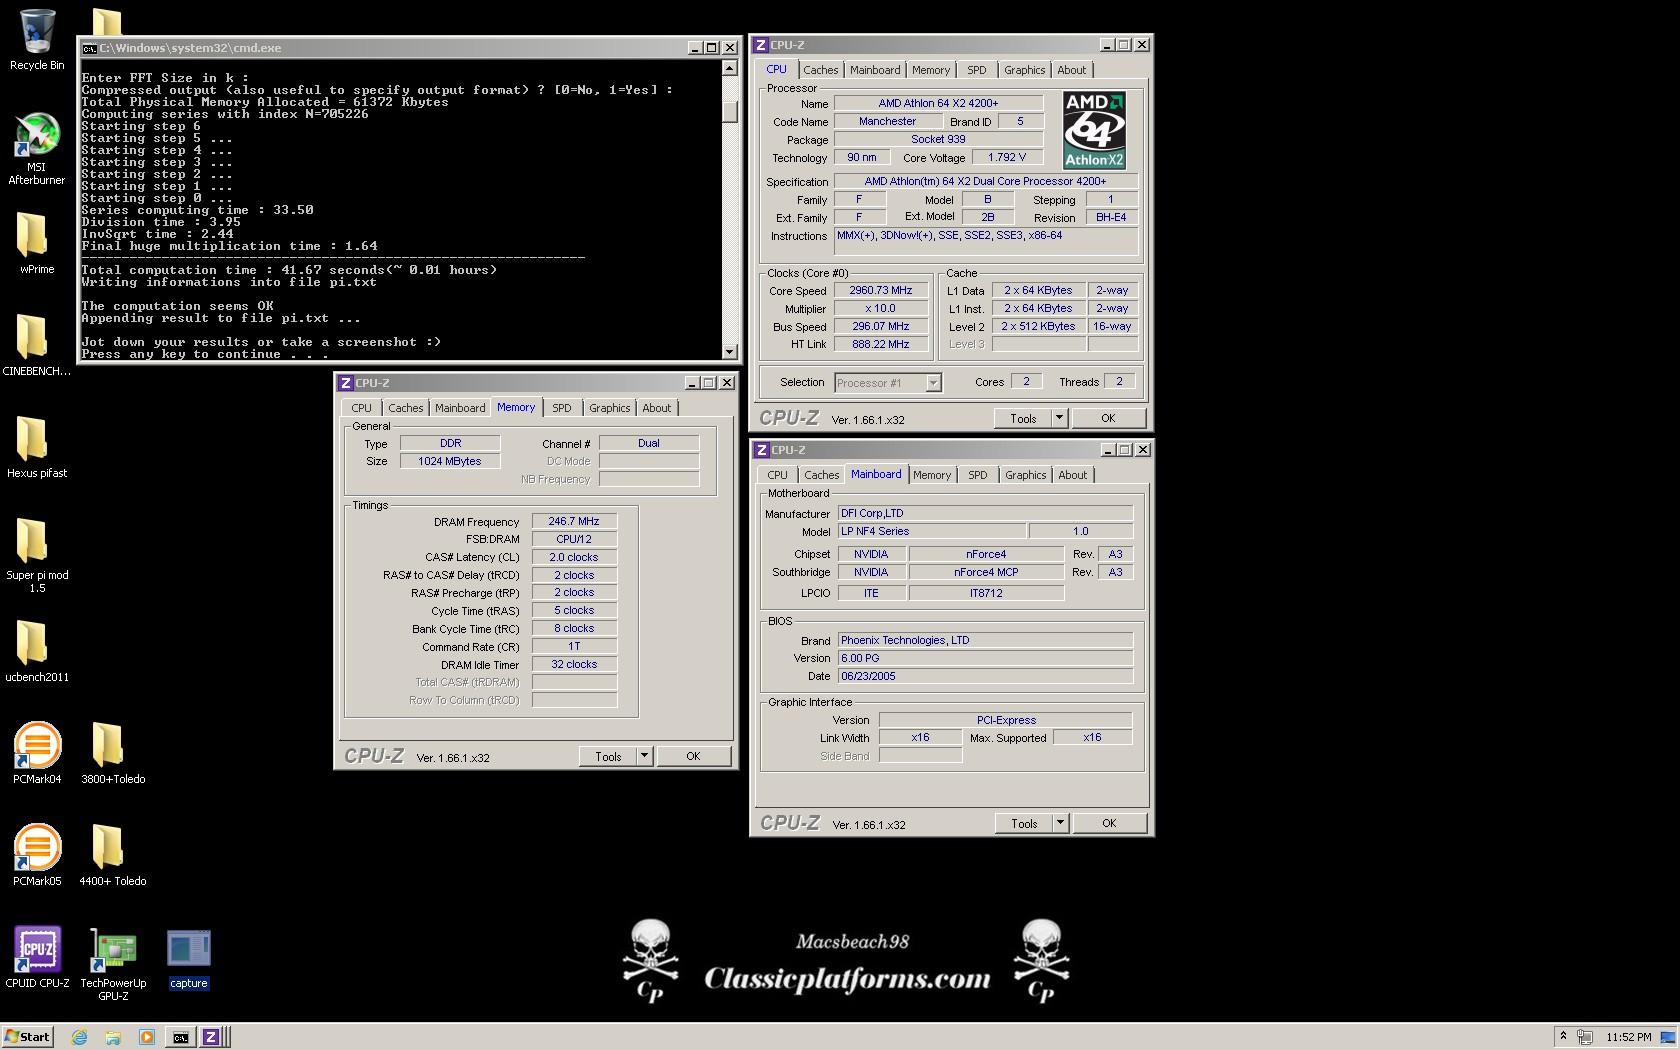Expand Tools dropdown arrow in Mainboard window
The height and width of the screenshot is (1050, 1680).
tap(1060, 823)
